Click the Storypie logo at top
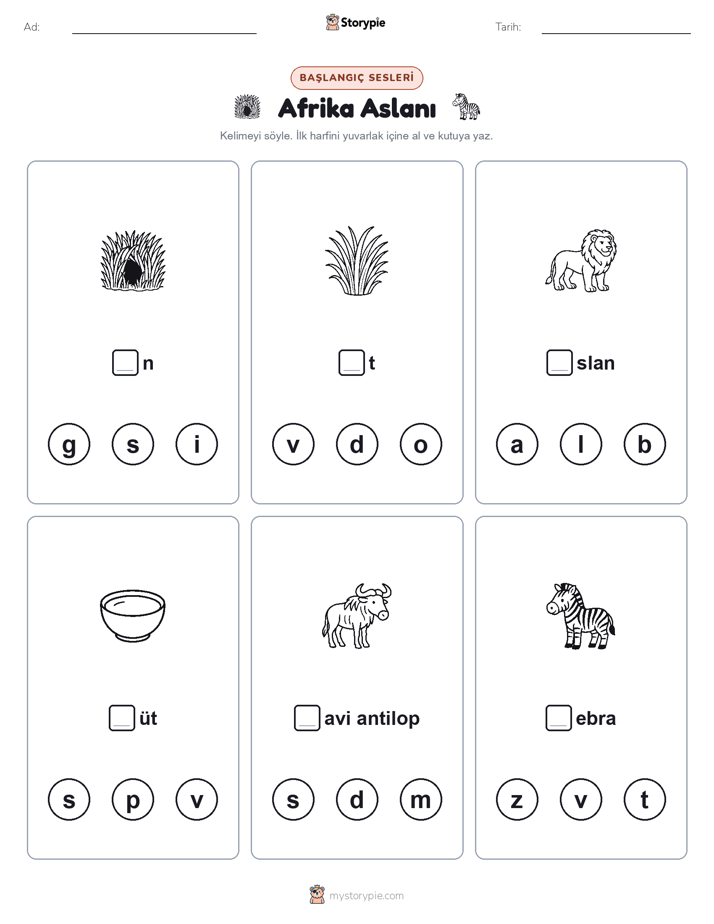Viewport: 714px width, 924px height. [355, 22]
